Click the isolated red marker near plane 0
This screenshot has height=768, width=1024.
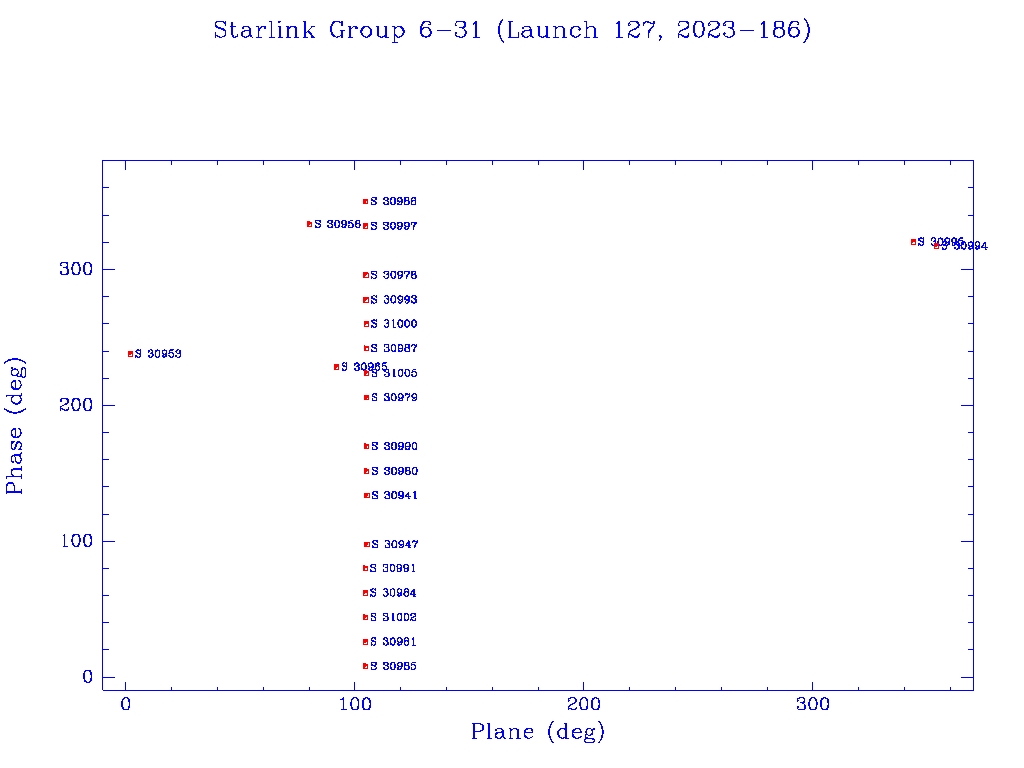pos(131,354)
